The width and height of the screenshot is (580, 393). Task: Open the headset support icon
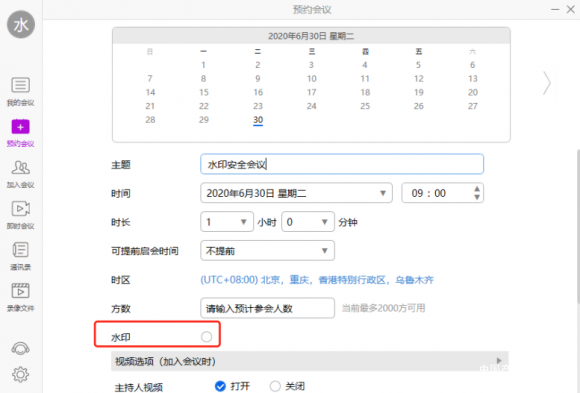pyautogui.click(x=20, y=348)
